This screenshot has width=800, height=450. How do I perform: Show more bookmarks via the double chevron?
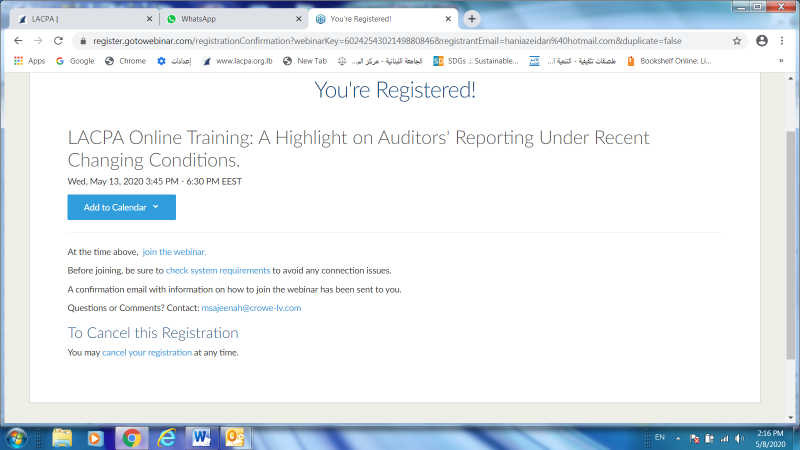point(781,61)
